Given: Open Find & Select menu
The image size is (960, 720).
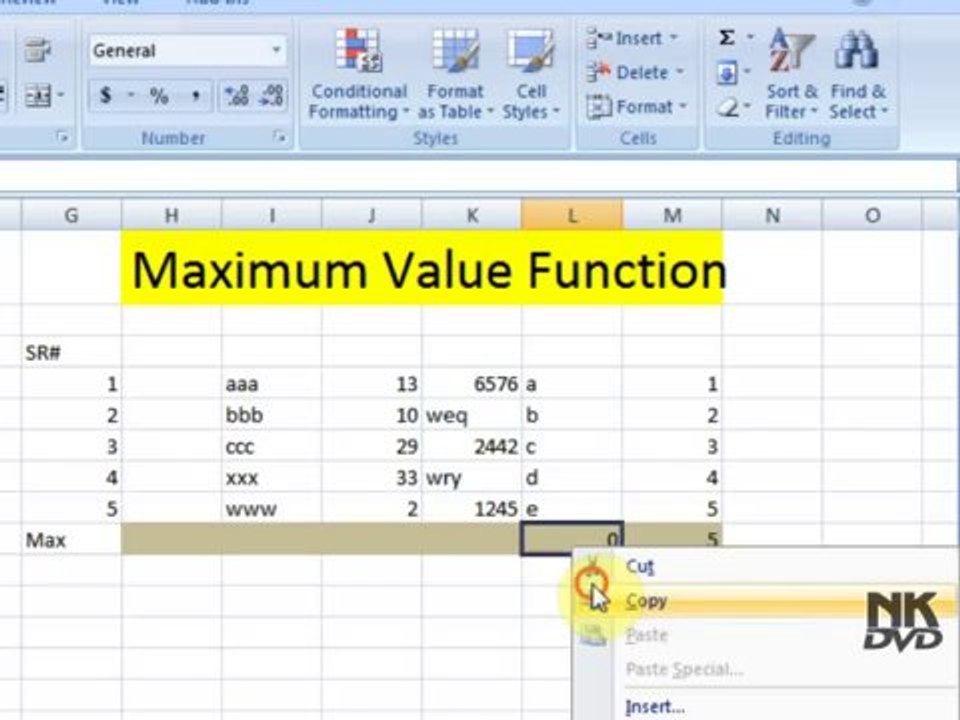Looking at the screenshot, I should pyautogui.click(x=858, y=75).
